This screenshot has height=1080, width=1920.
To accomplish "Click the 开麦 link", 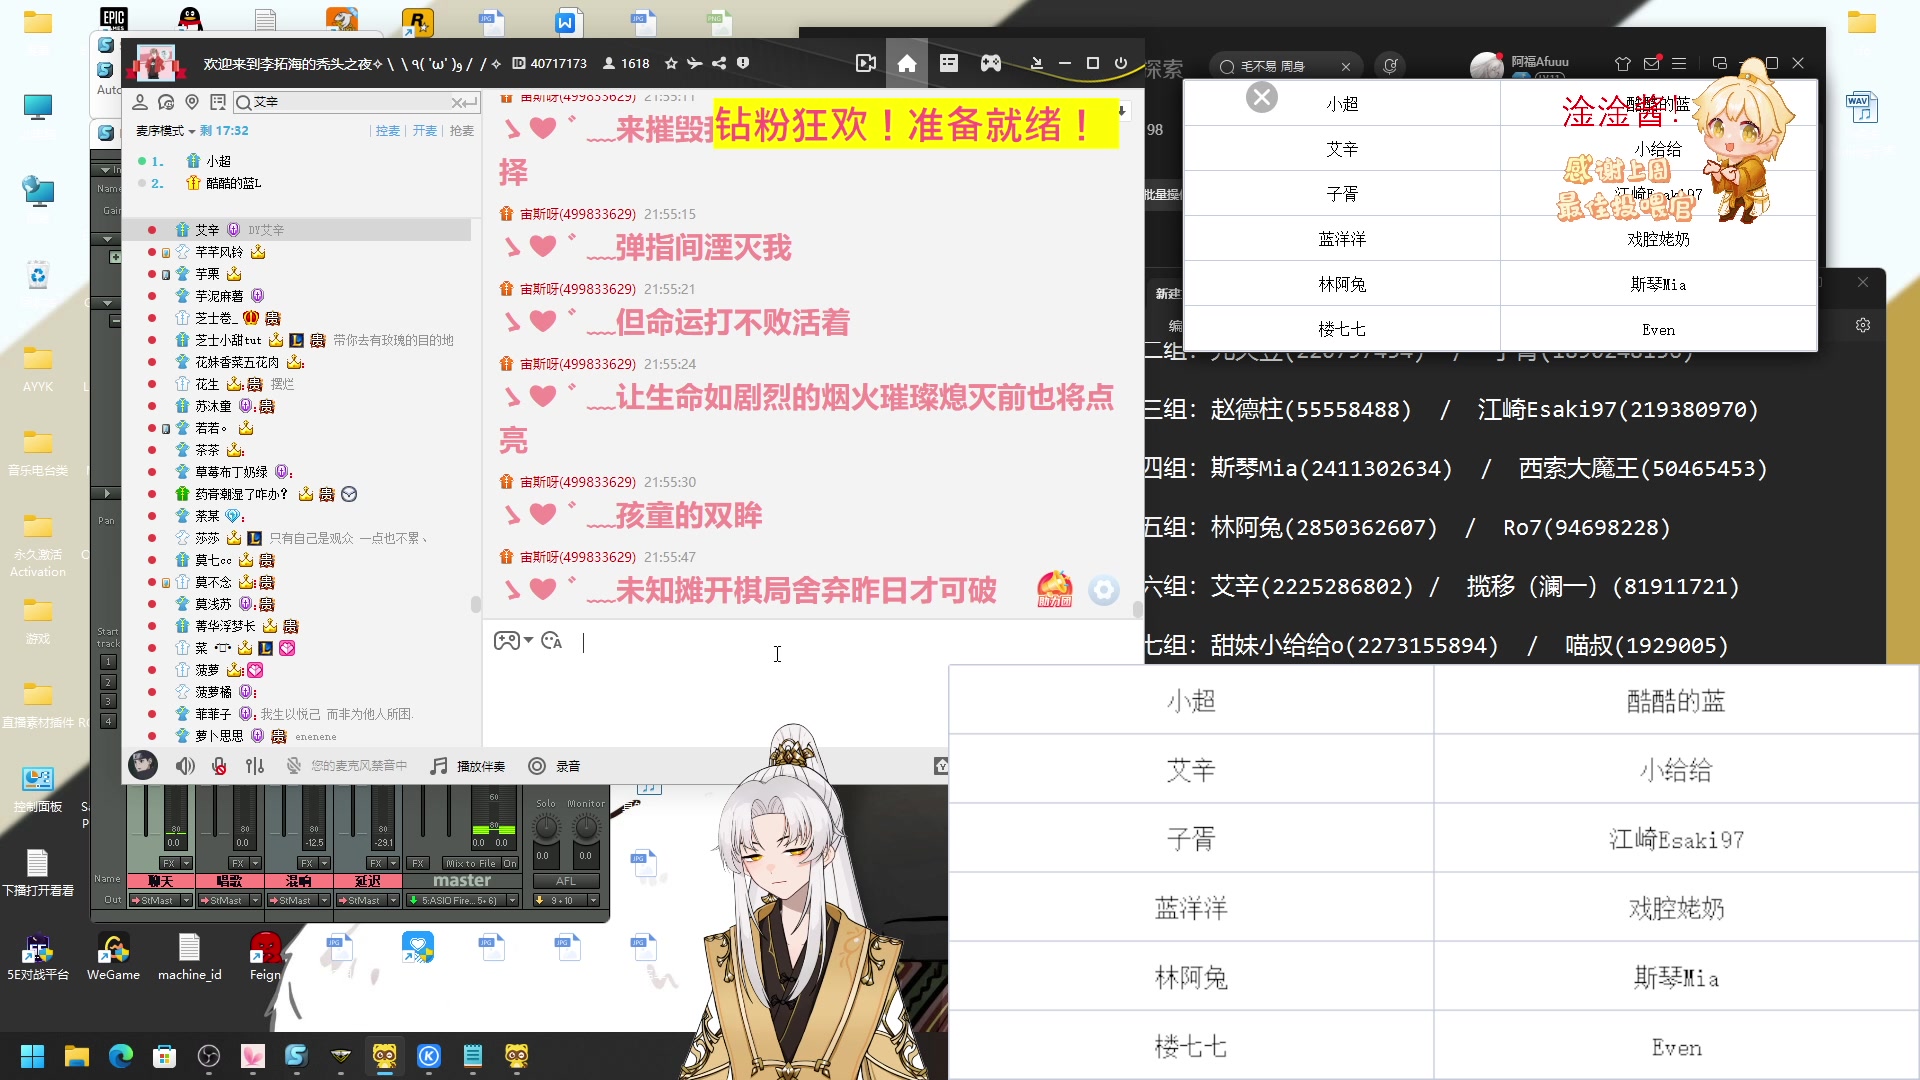I will tap(425, 131).
